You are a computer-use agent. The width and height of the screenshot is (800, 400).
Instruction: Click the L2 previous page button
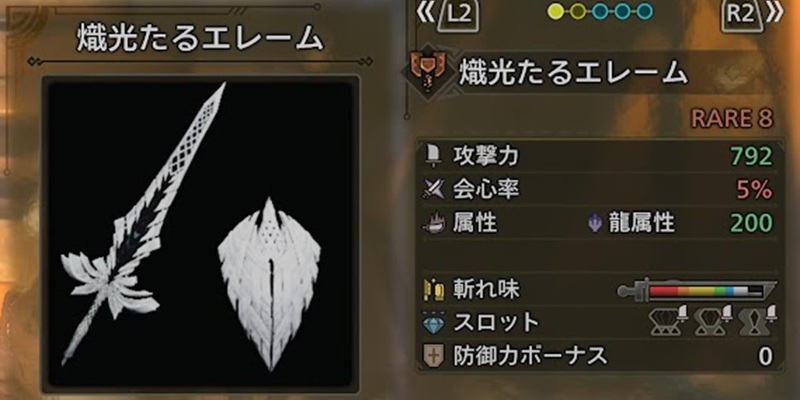pyautogui.click(x=459, y=17)
